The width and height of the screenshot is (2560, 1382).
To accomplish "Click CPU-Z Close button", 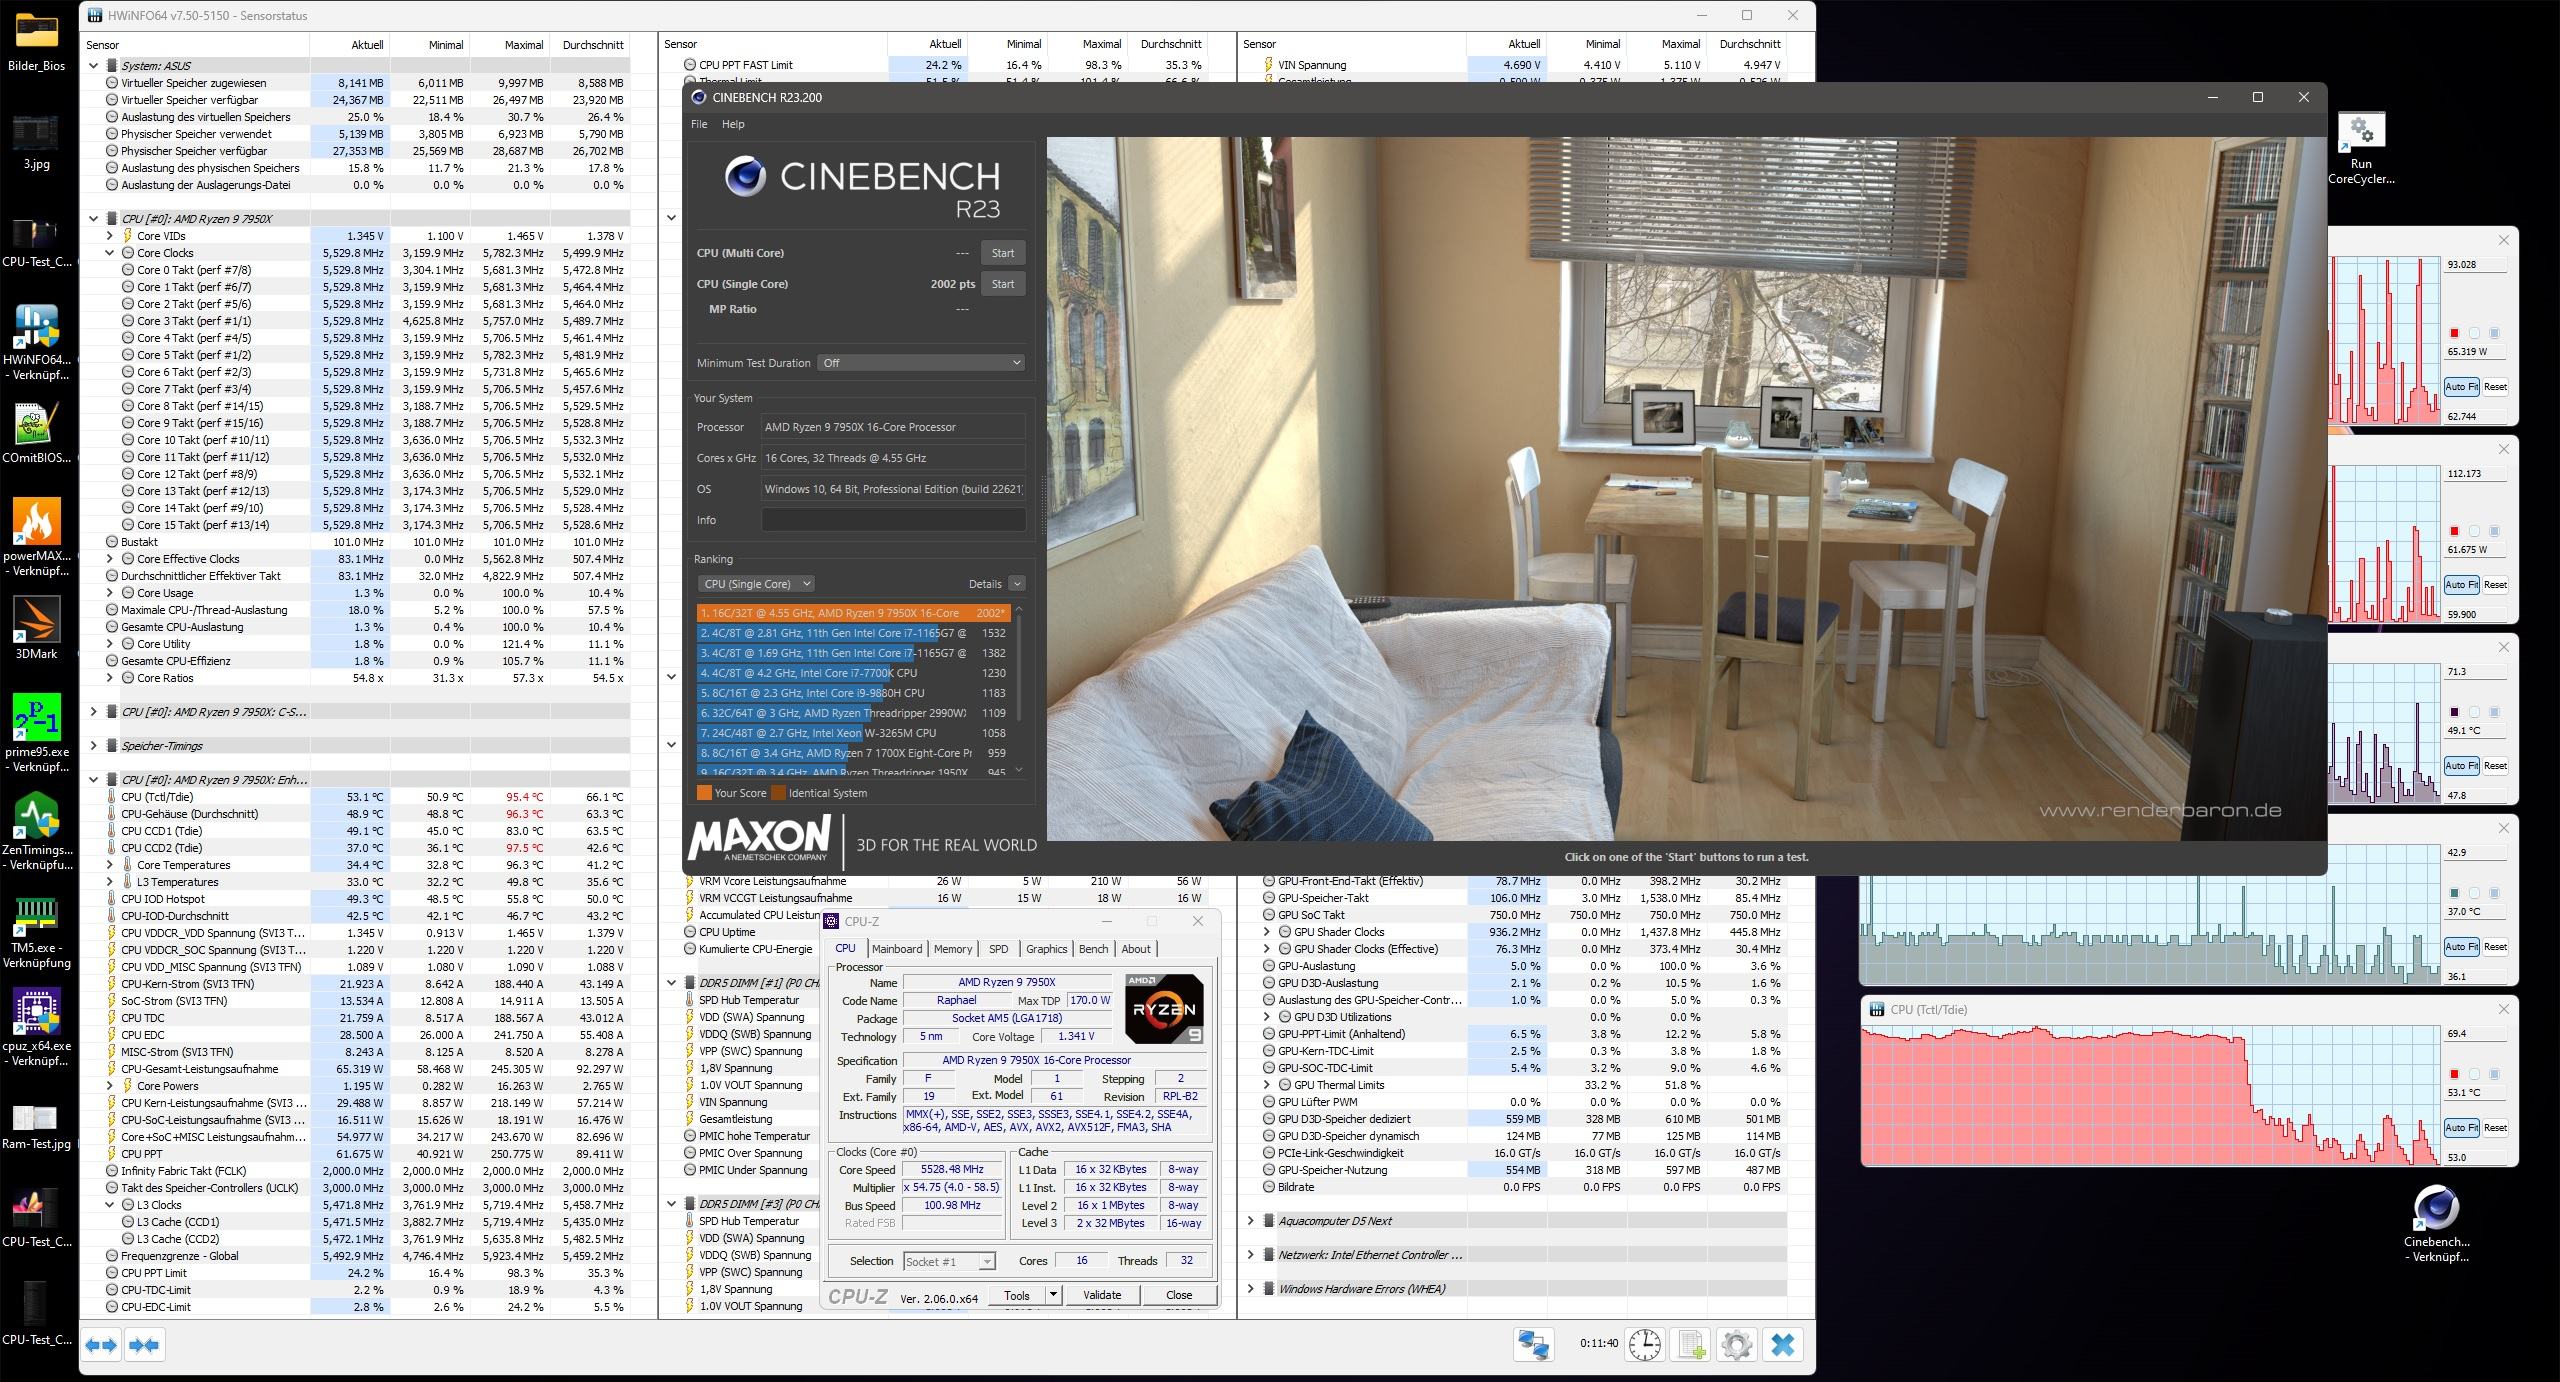I will (x=1179, y=1295).
